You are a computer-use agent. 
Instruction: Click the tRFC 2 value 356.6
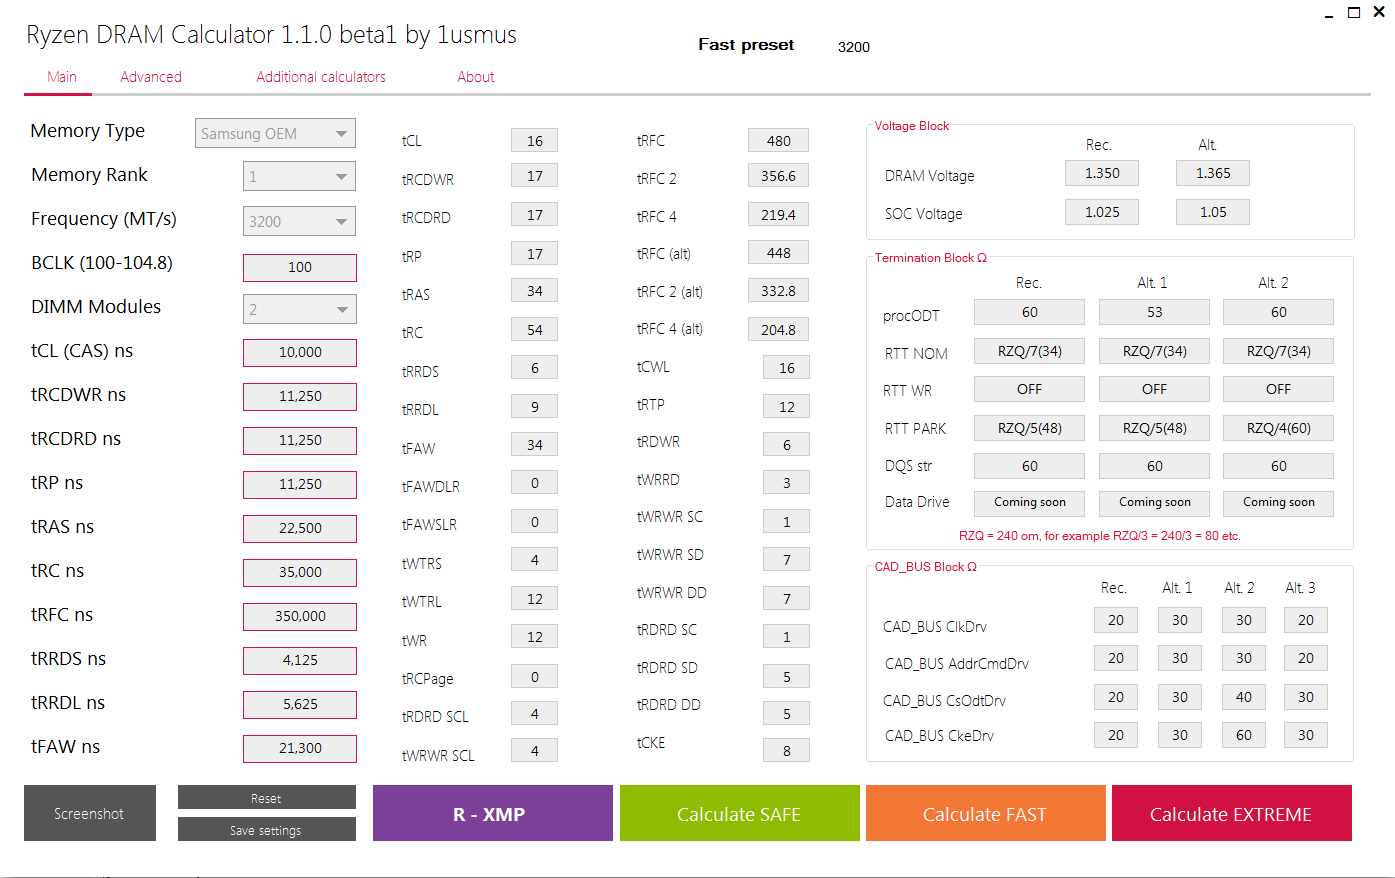[778, 176]
